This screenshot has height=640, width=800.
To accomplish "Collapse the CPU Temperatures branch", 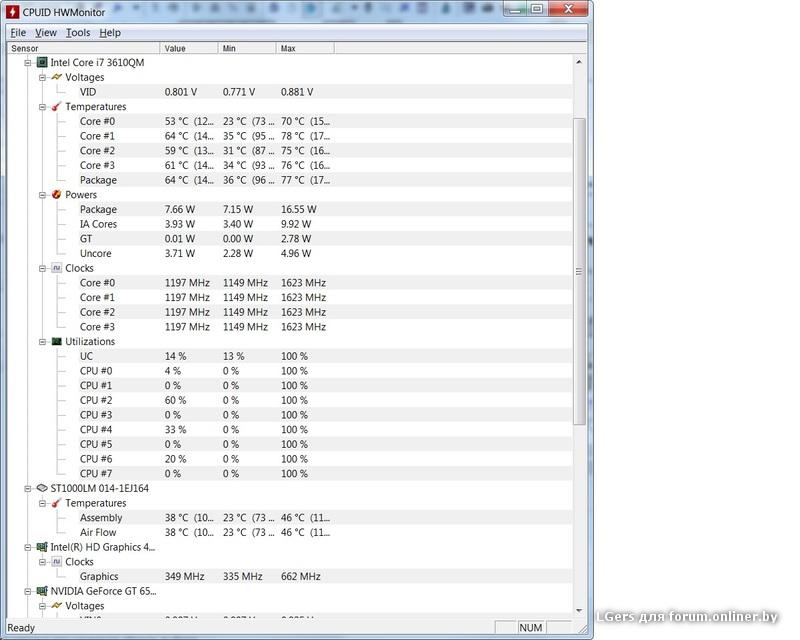I will tap(42, 107).
